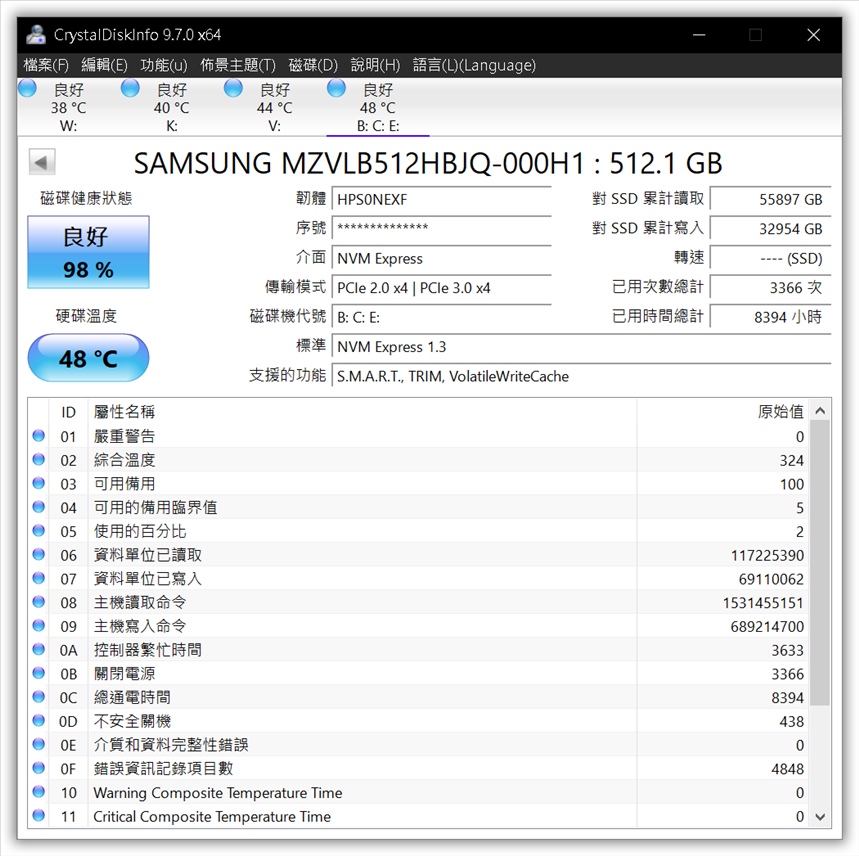The image size is (859, 856).
Task: Click the 48 °C disk temperature button
Action: (88, 358)
